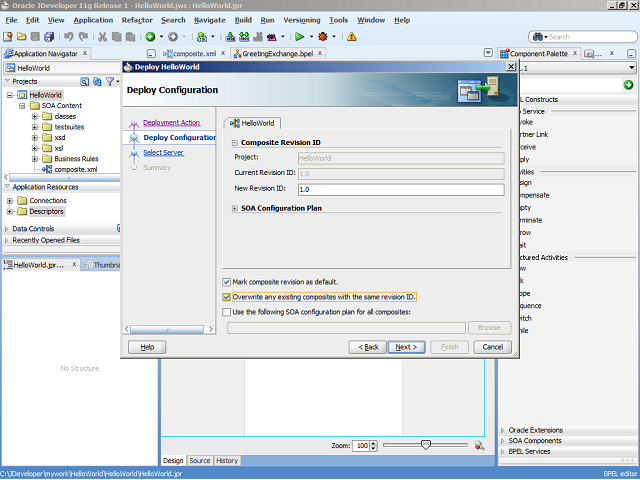This screenshot has height=480, width=640.
Task: Click the Redo toolbar icon
Action: coord(83,37)
